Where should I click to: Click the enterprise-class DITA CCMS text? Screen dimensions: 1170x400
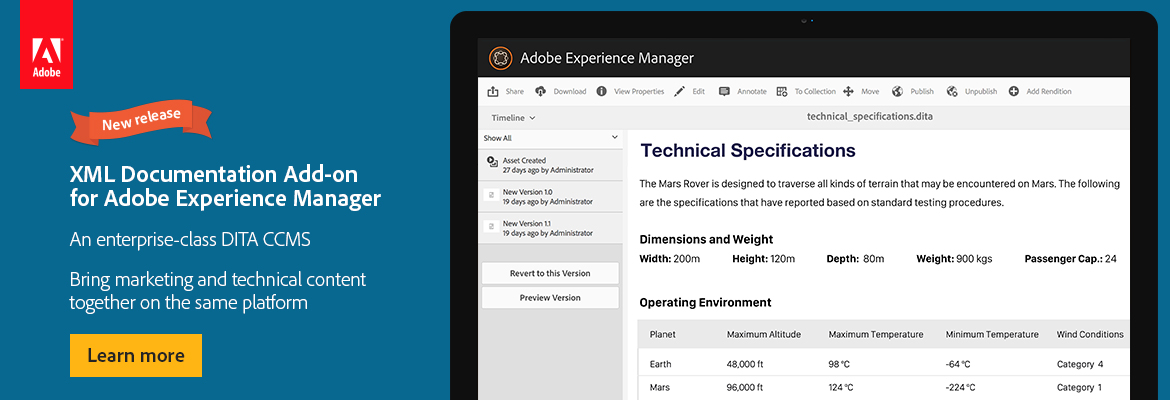point(190,240)
